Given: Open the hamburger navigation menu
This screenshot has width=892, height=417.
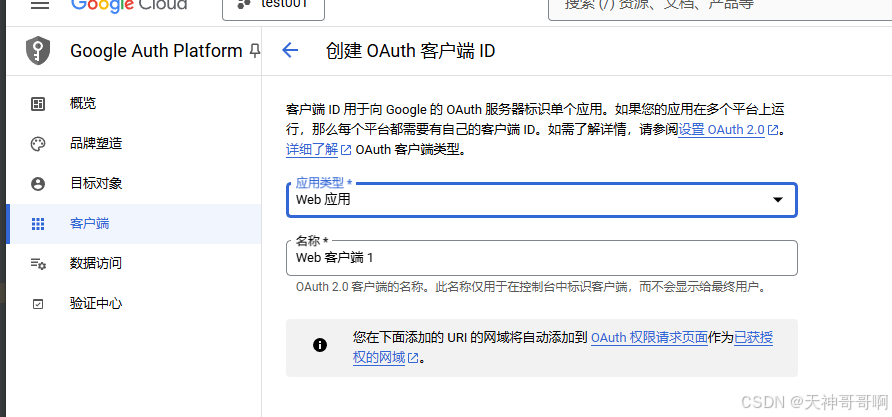Looking at the screenshot, I should [x=39, y=5].
